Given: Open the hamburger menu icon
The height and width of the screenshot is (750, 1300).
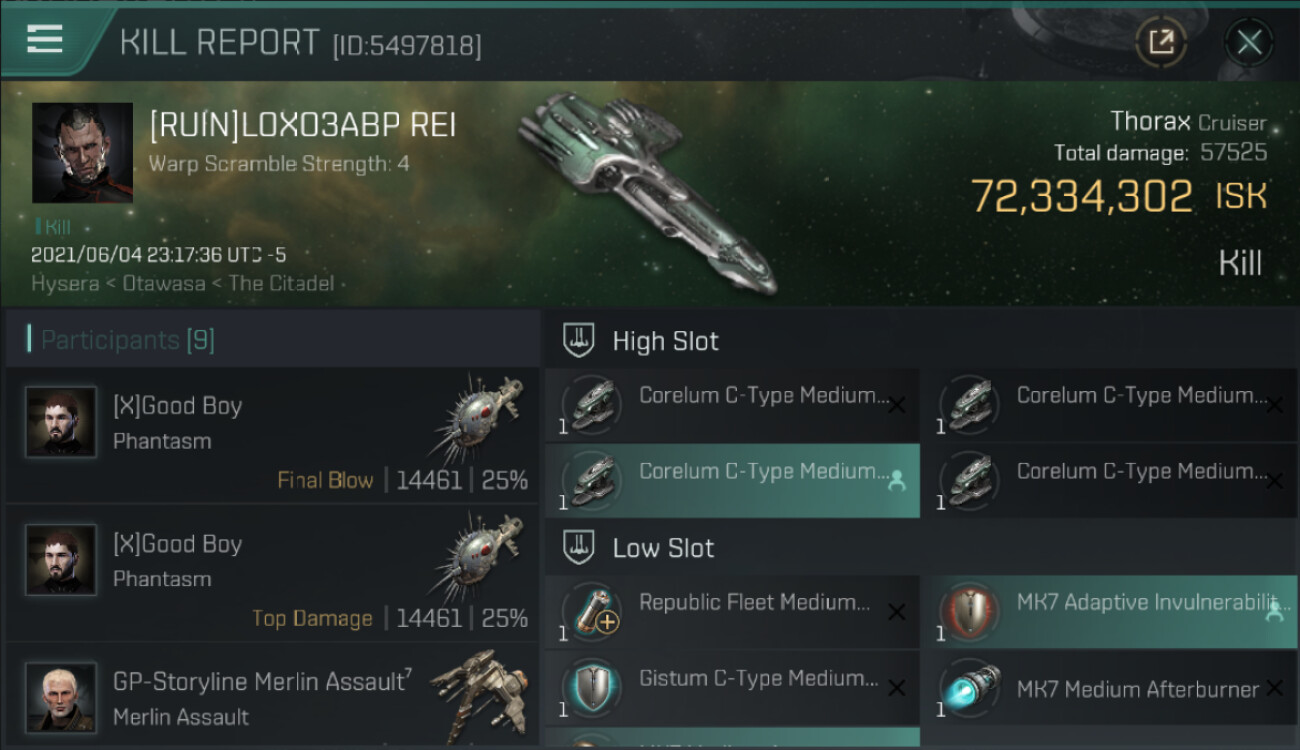Looking at the screenshot, I should pyautogui.click(x=45, y=40).
